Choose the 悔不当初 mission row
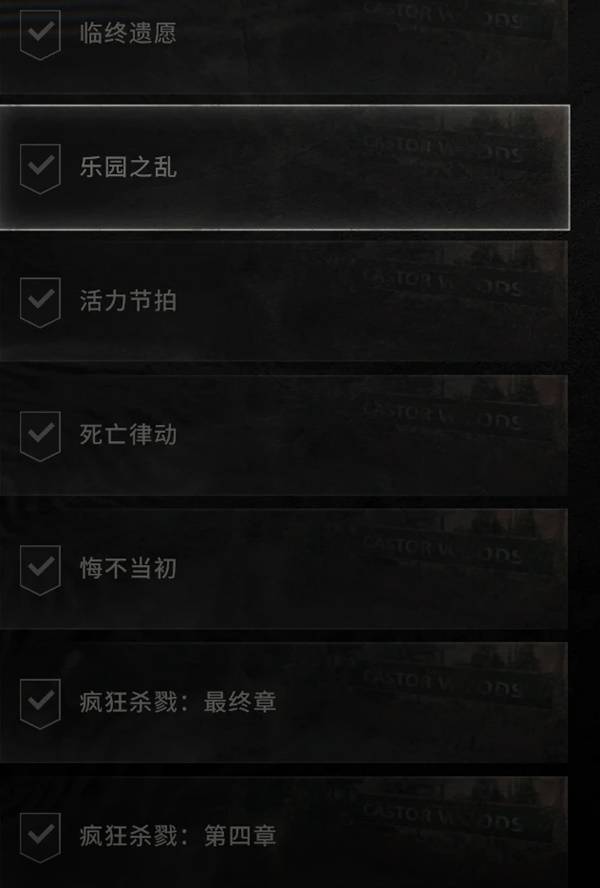This screenshot has width=600, height=888. [284, 569]
